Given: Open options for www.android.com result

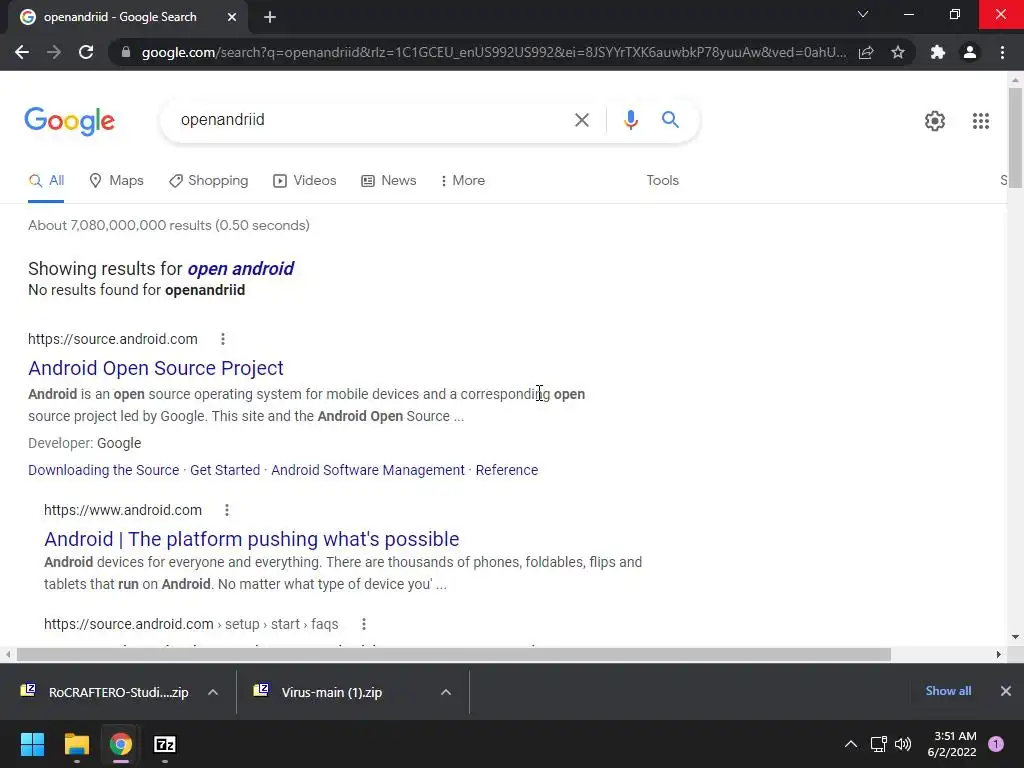Looking at the screenshot, I should coord(227,510).
